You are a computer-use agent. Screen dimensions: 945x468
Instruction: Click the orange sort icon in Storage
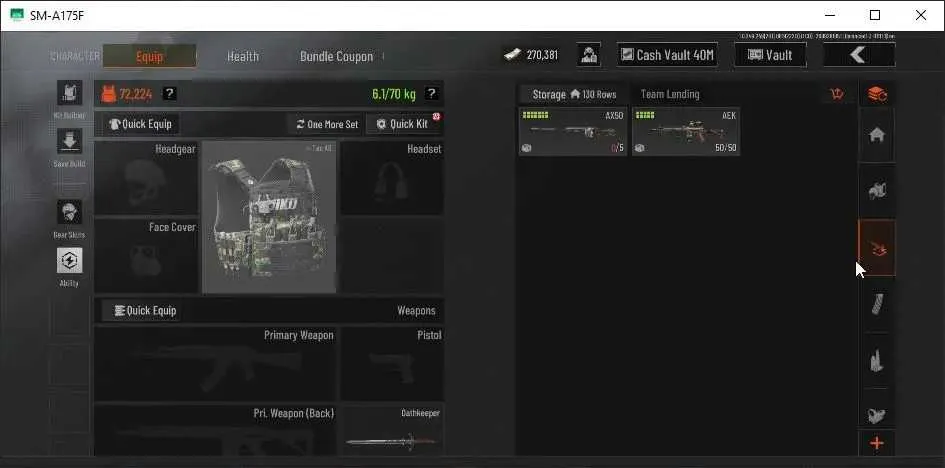837,94
